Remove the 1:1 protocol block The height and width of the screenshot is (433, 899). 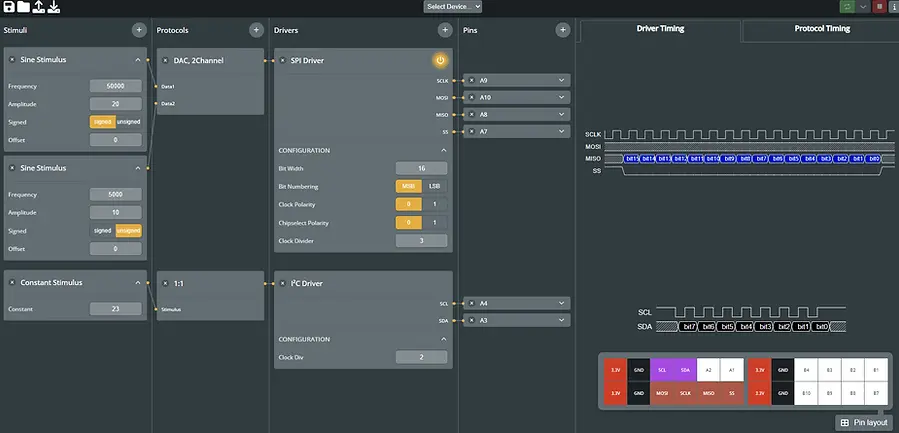(x=165, y=283)
